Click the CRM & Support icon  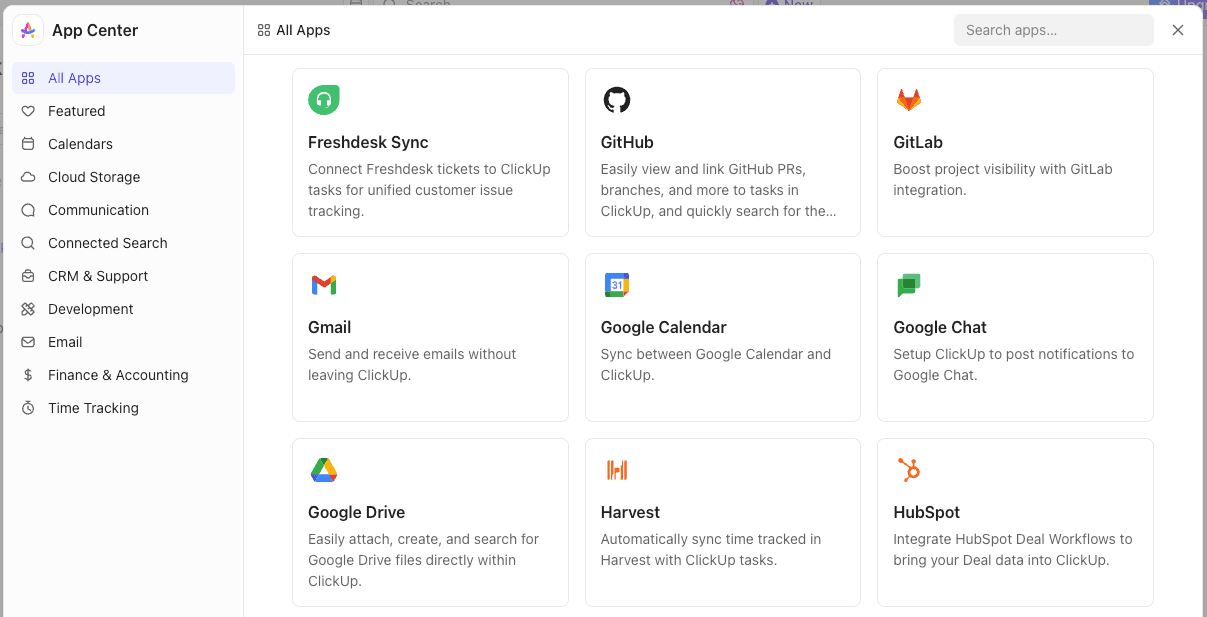(28, 276)
